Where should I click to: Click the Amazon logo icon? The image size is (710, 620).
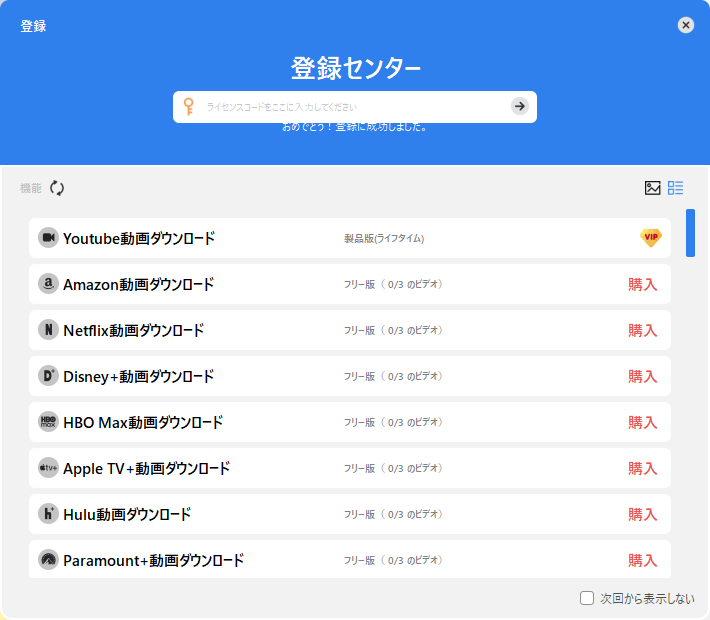tap(48, 284)
